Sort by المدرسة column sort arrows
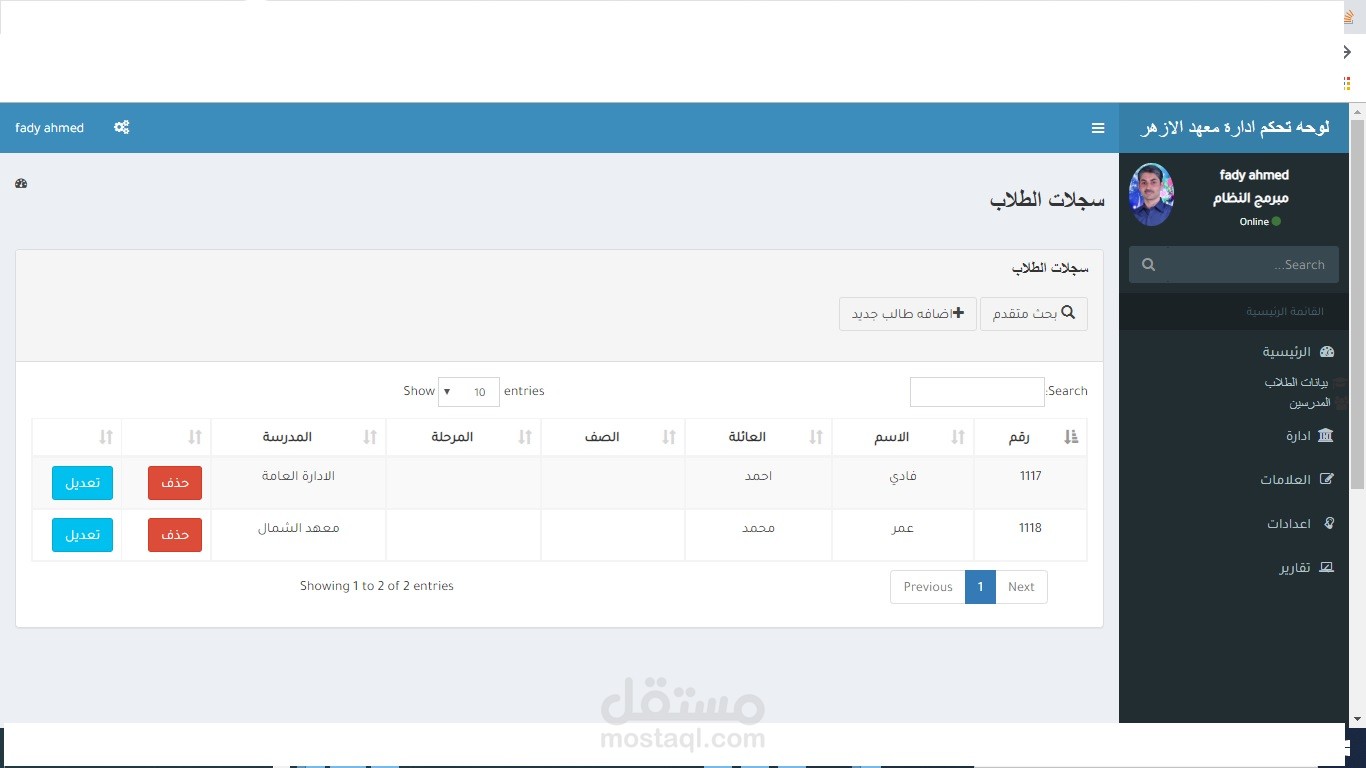This screenshot has height=768, width=1366. tap(370, 437)
